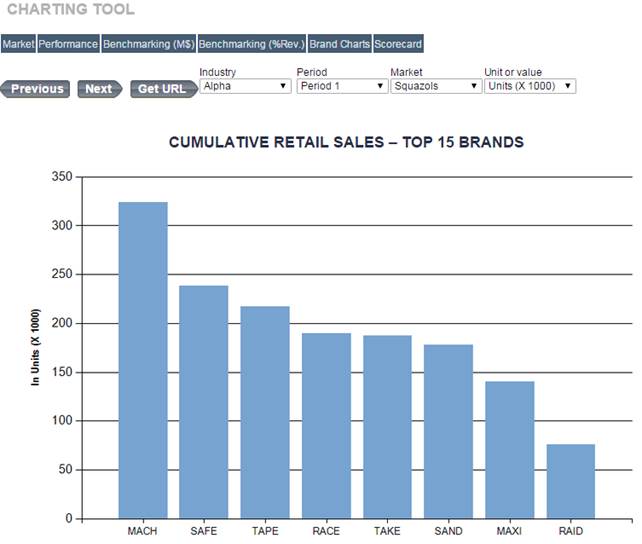Image resolution: width=642 pixels, height=544 pixels.
Task: Expand the Industry dropdown showing Alpha
Action: (245, 86)
